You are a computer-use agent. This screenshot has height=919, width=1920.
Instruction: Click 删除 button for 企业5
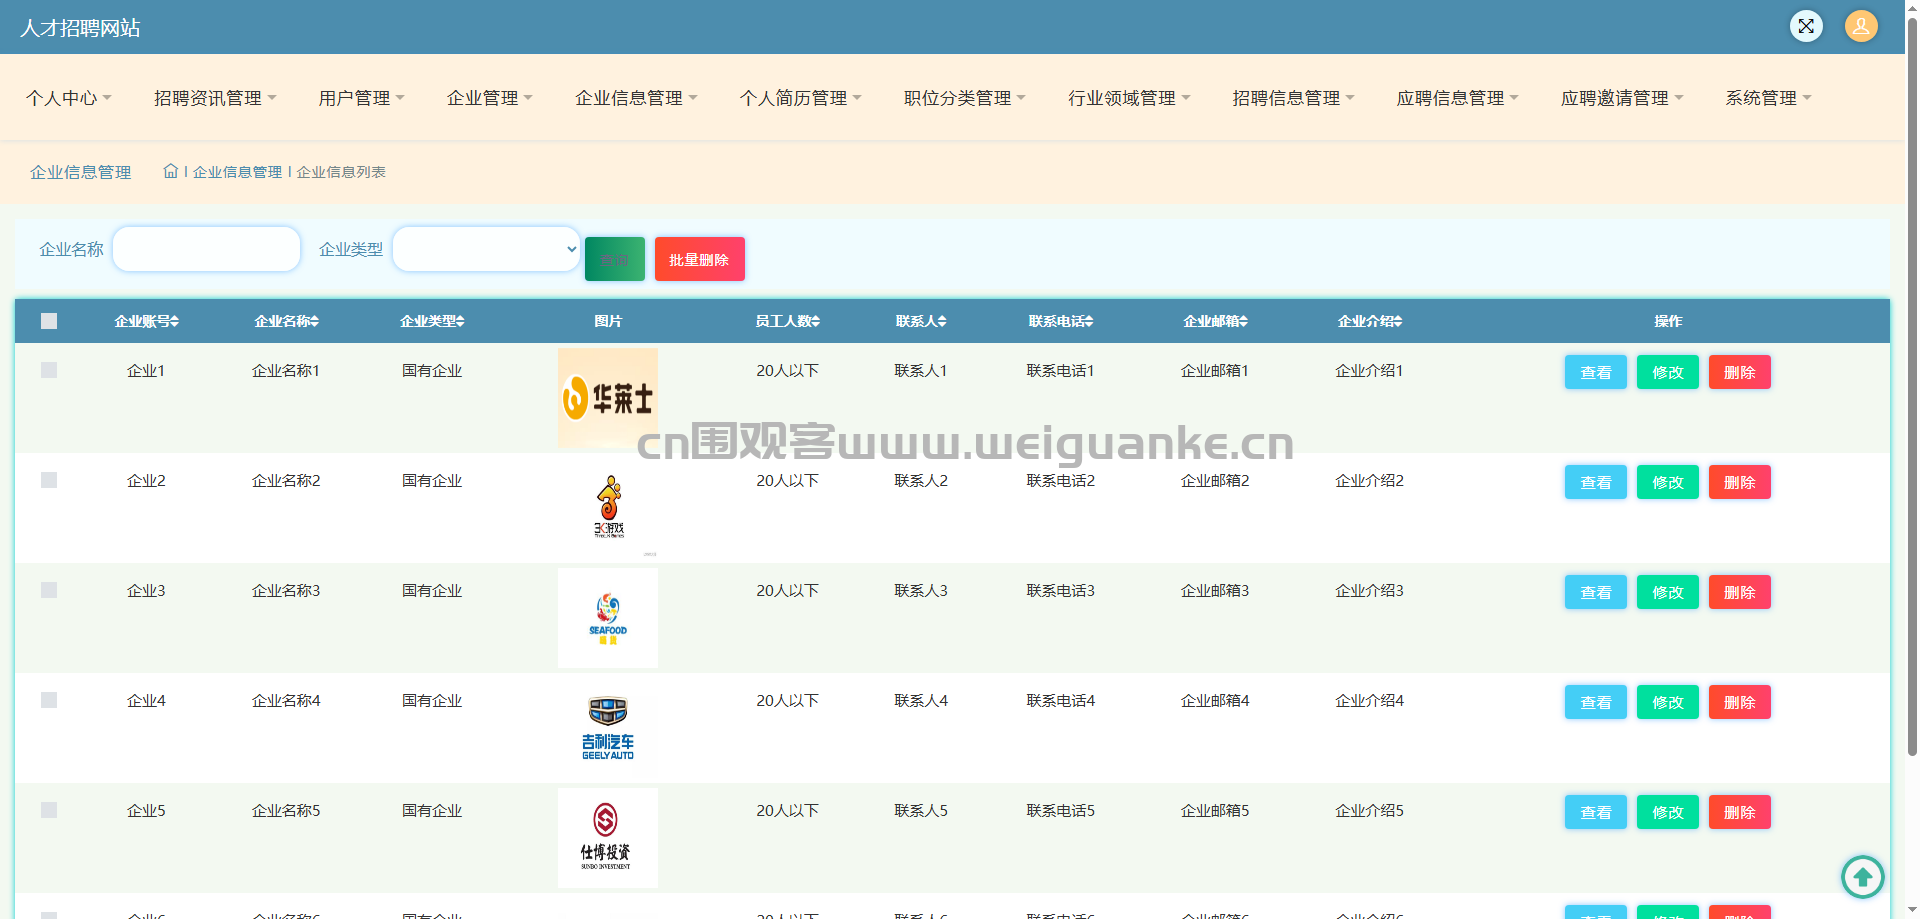pos(1740,812)
